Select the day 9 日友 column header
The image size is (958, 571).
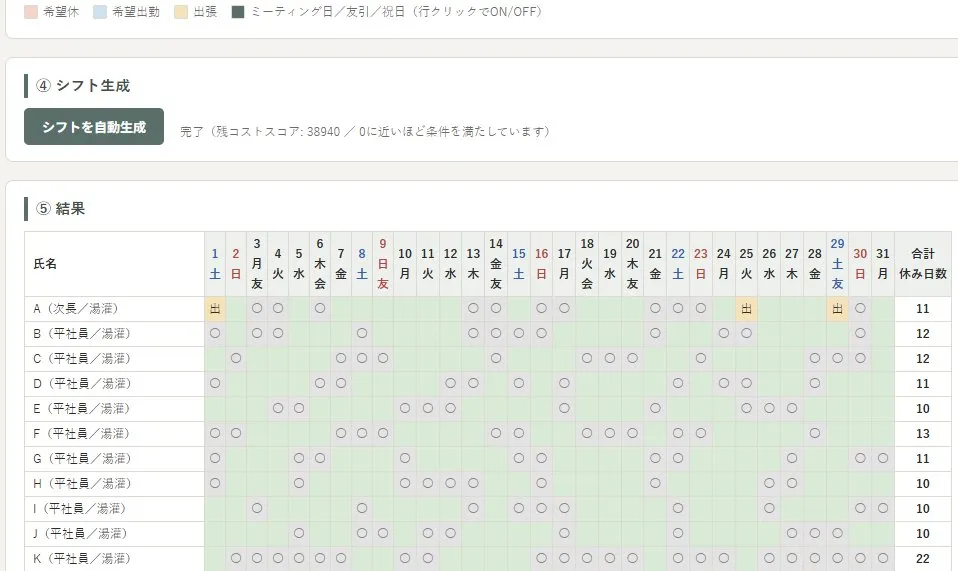pyautogui.click(x=382, y=264)
